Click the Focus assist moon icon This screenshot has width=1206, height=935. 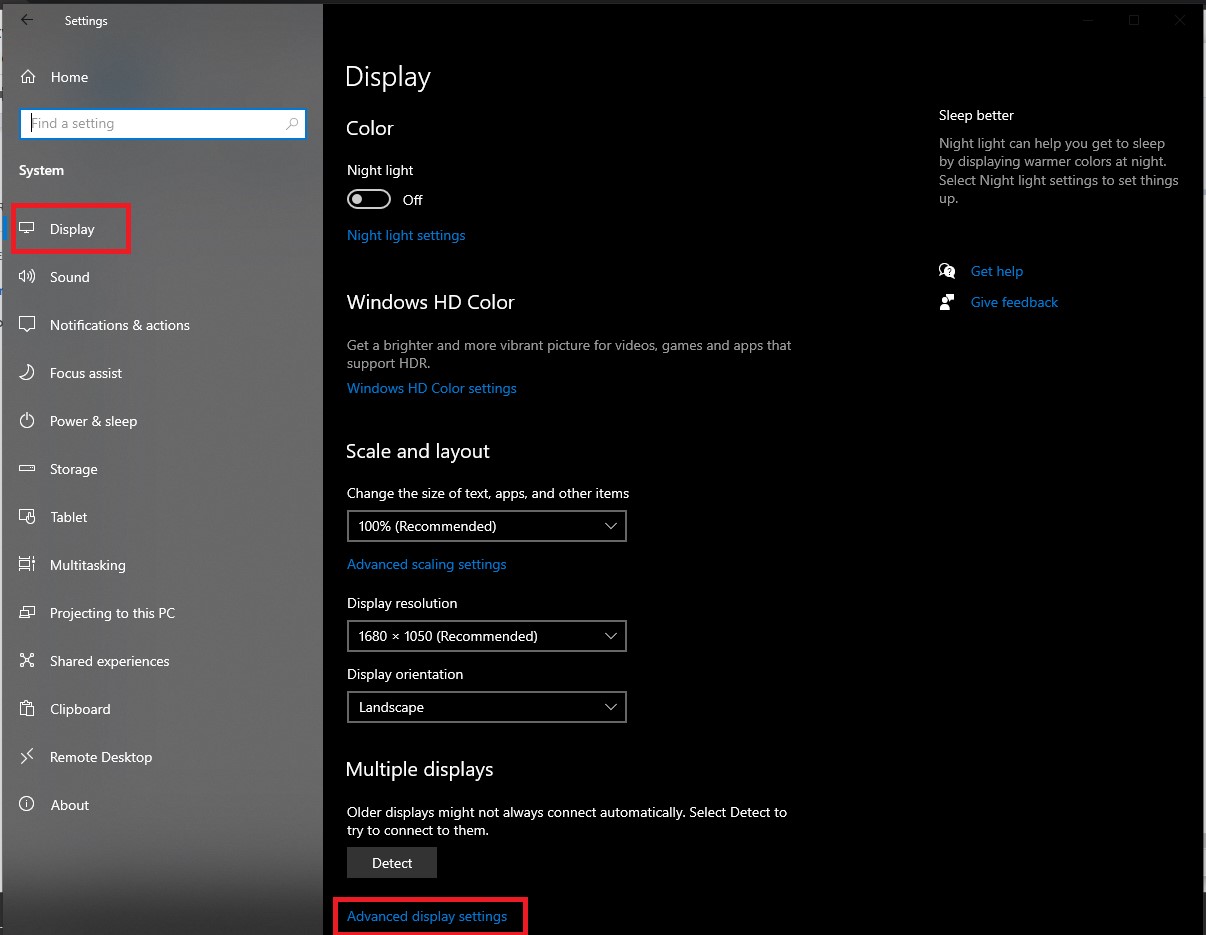tap(28, 373)
